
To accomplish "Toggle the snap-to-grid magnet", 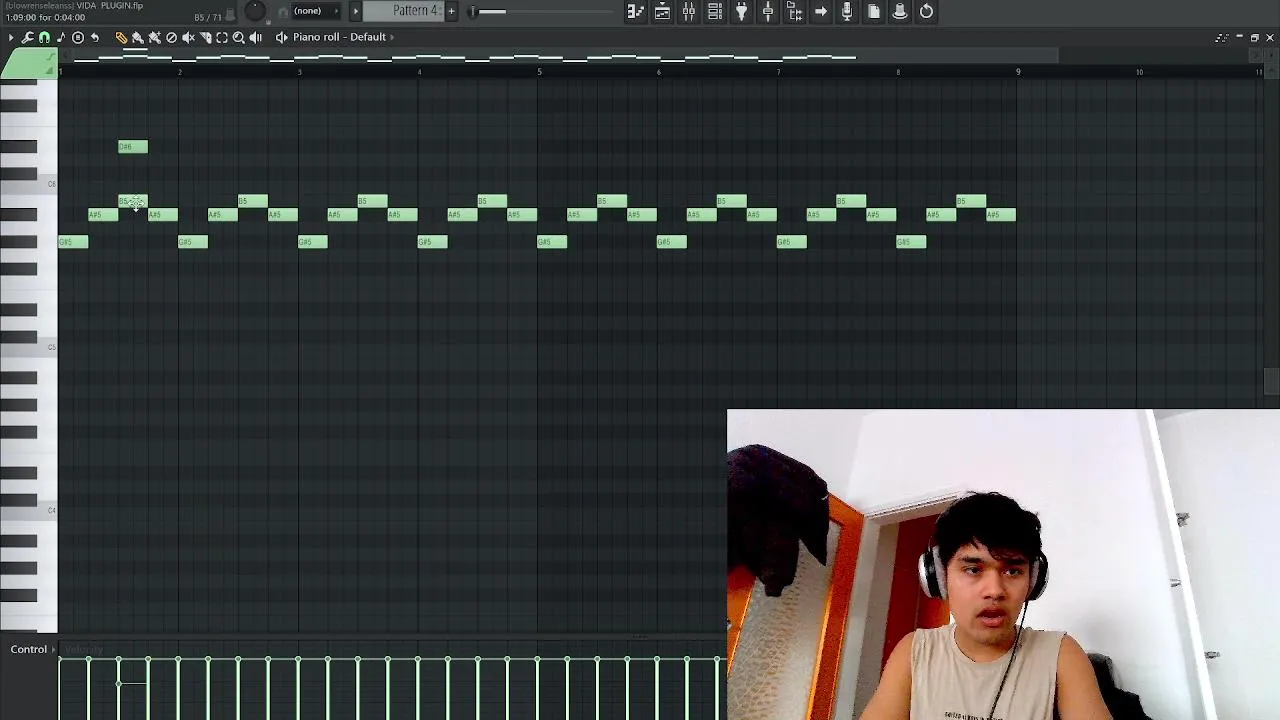I will point(44,37).
